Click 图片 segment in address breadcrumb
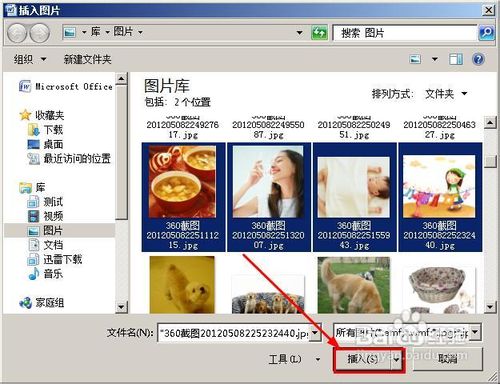Viewport: 500px width, 384px height. click(x=123, y=32)
